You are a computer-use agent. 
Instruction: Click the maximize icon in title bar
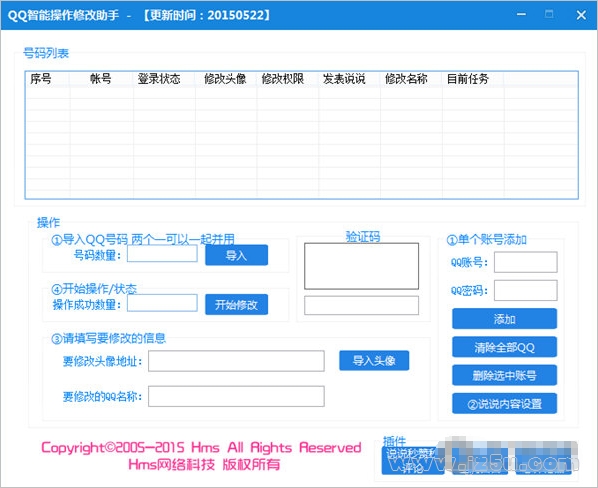point(549,14)
